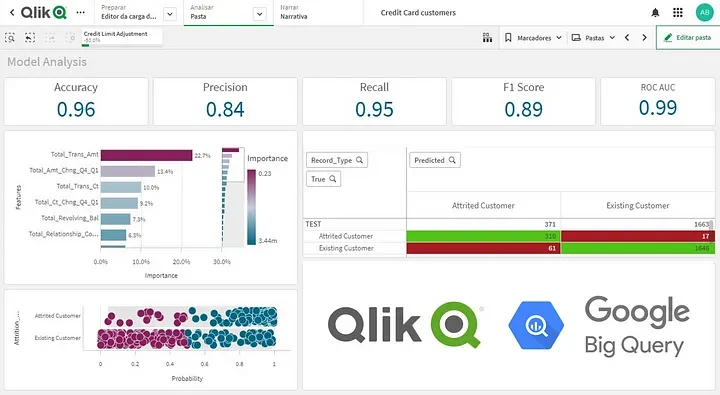Click the Credit Limit Adjustment selection chip
The width and height of the screenshot is (720, 395).
click(122, 37)
